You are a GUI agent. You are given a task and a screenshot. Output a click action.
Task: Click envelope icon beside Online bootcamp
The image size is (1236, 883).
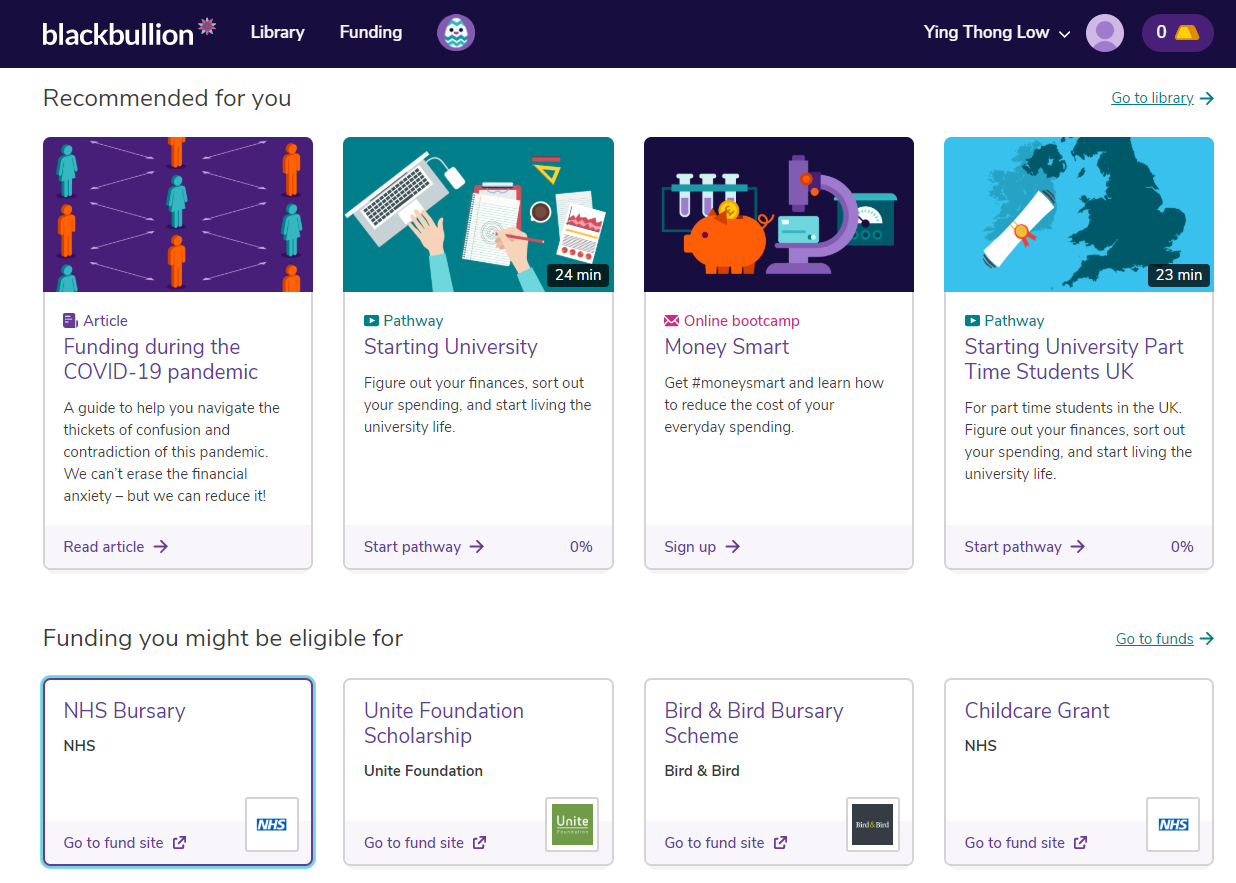[x=672, y=321]
